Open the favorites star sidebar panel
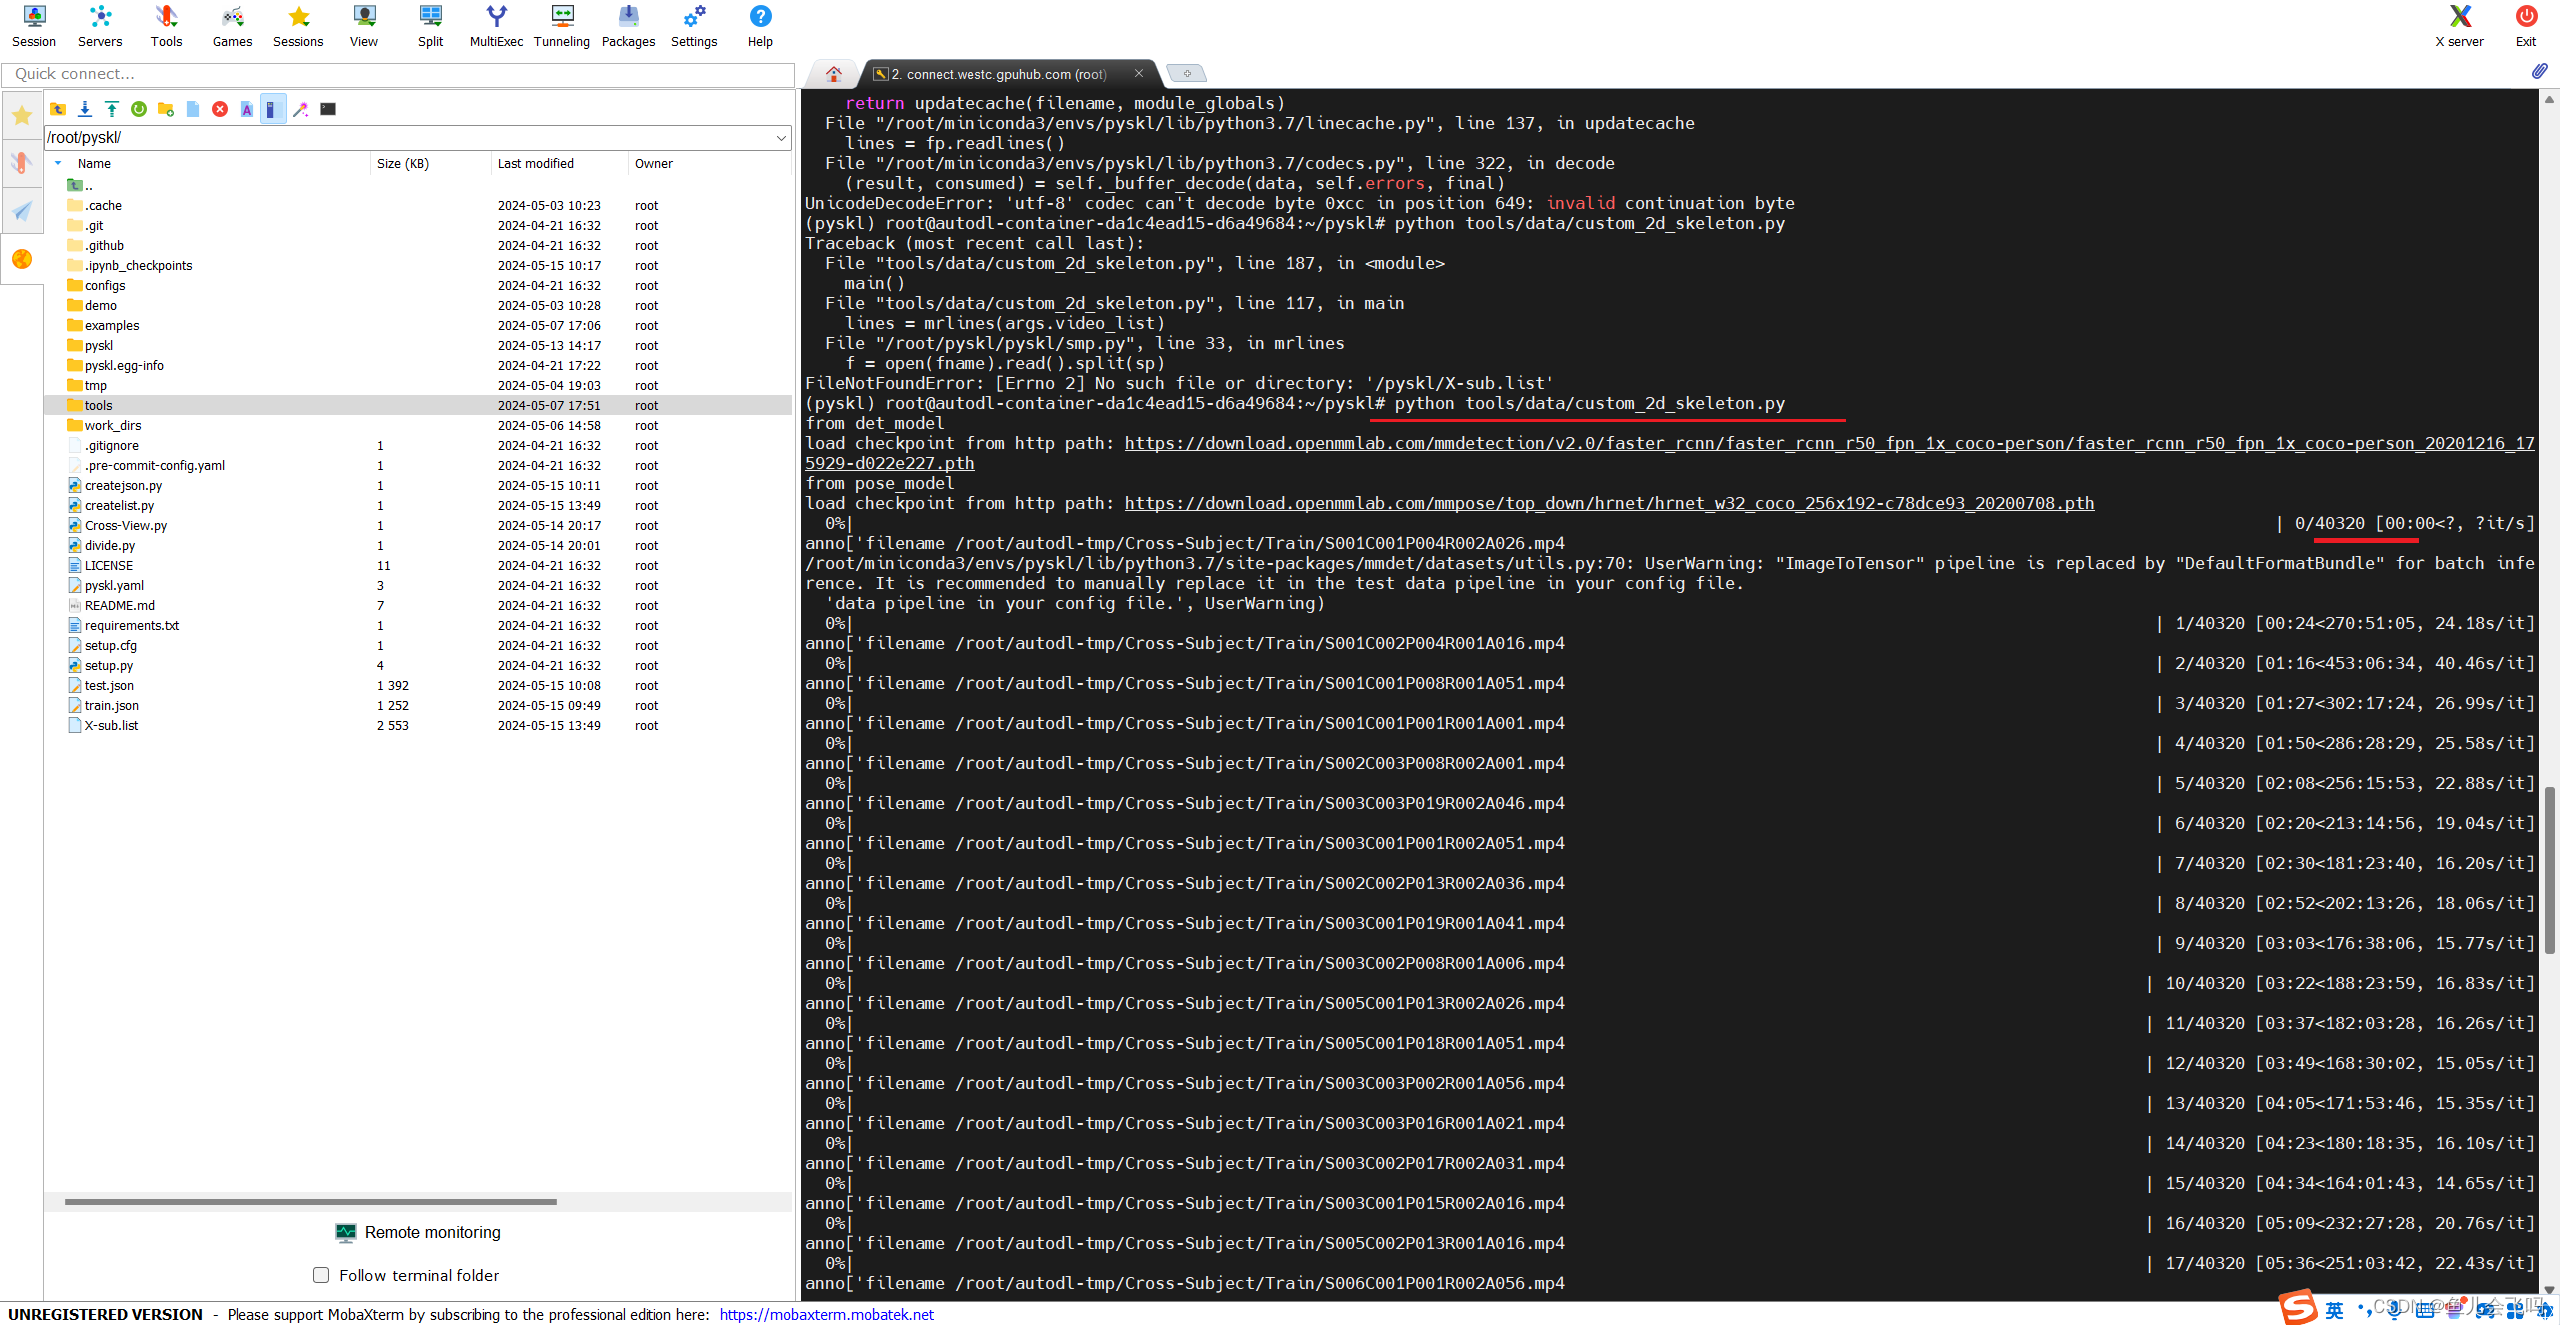 [21, 114]
